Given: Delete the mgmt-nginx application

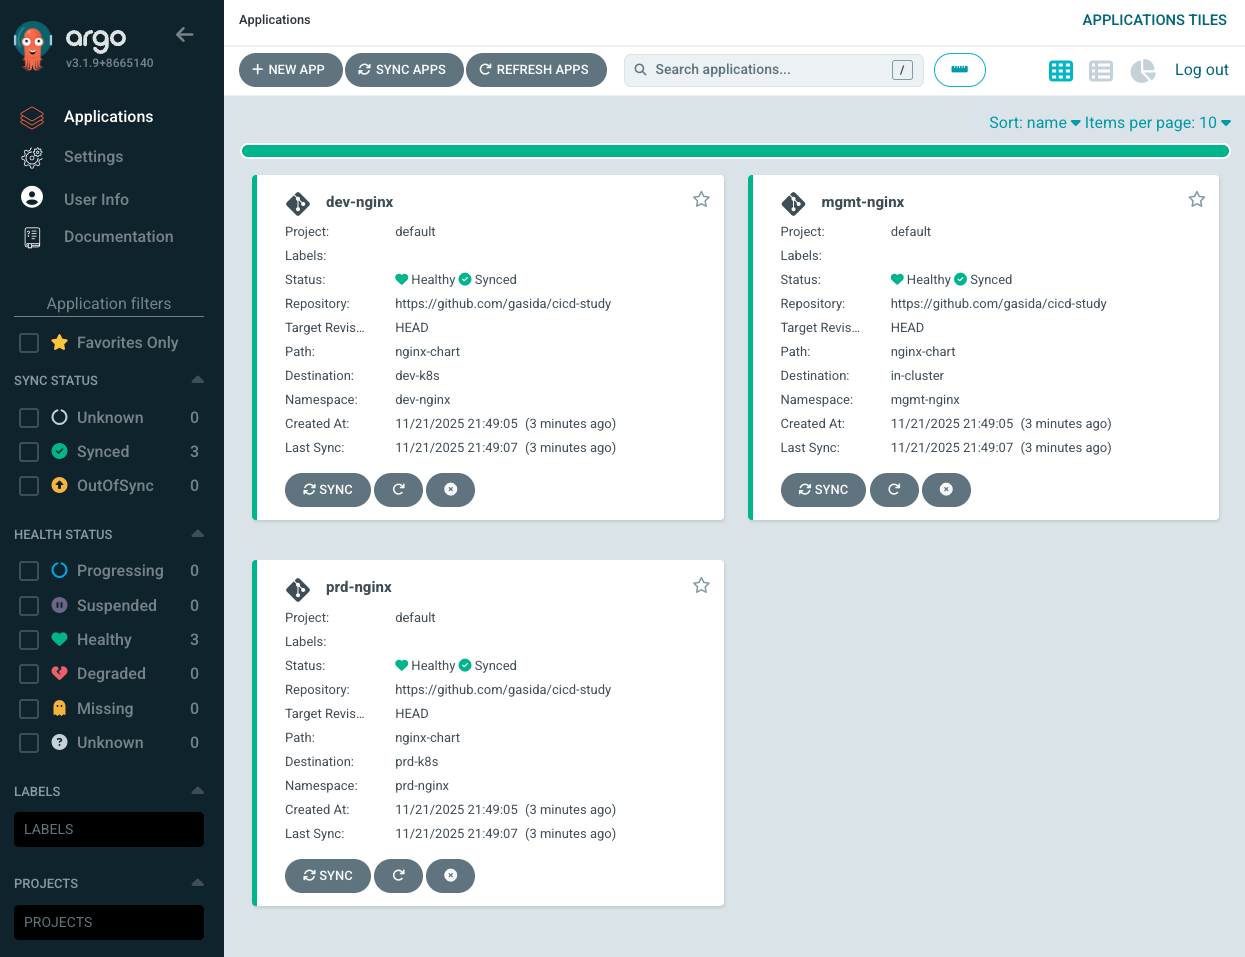Looking at the screenshot, I should (x=946, y=490).
